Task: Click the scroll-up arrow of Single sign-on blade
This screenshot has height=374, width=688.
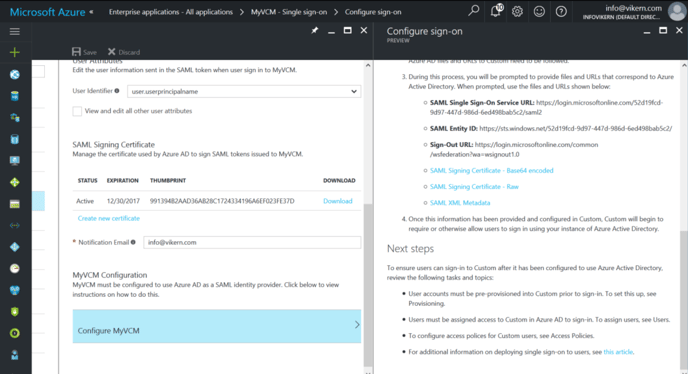Action: pyautogui.click(x=368, y=65)
